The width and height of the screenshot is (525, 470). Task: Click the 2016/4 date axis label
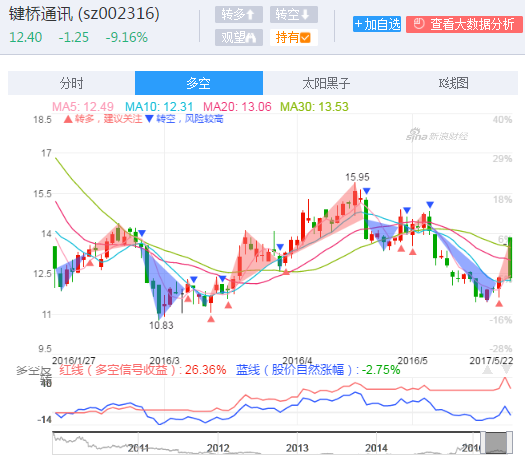coord(297,361)
